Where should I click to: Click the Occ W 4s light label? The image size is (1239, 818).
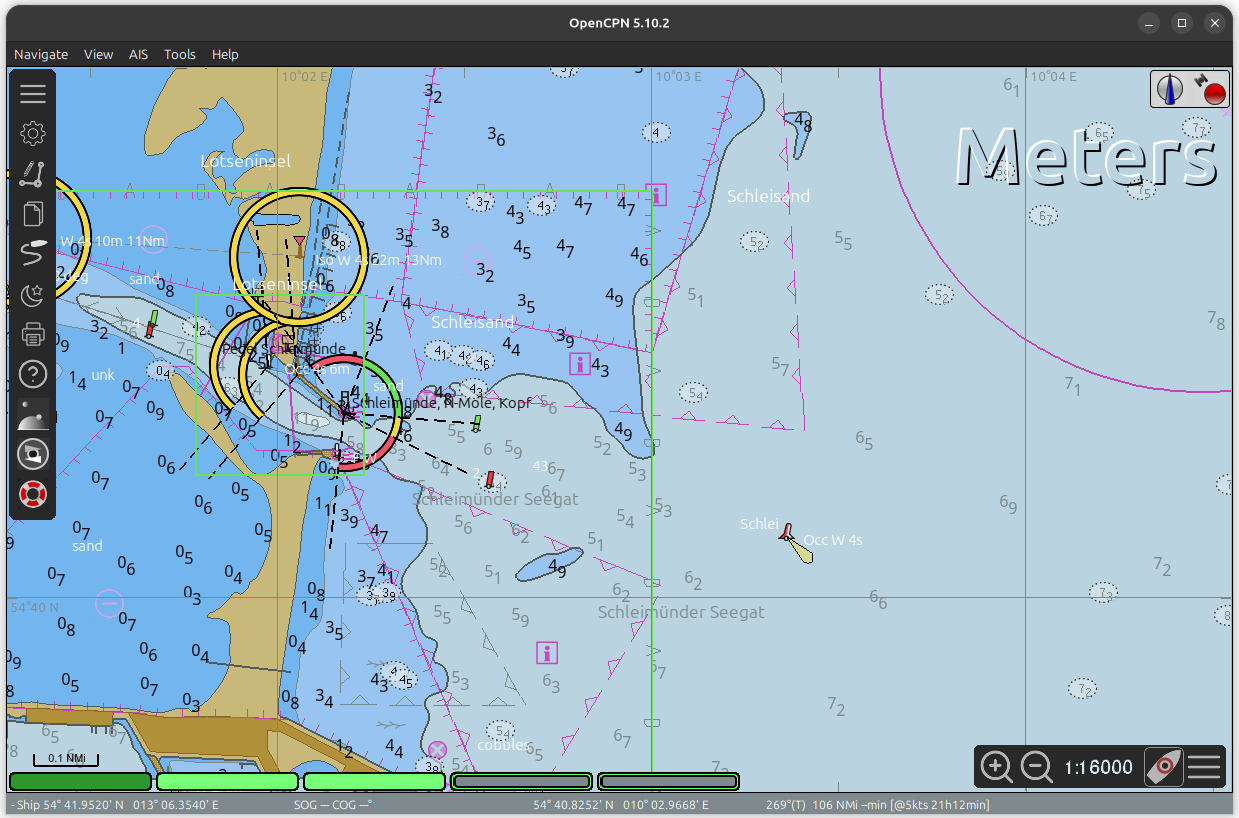[x=833, y=540]
